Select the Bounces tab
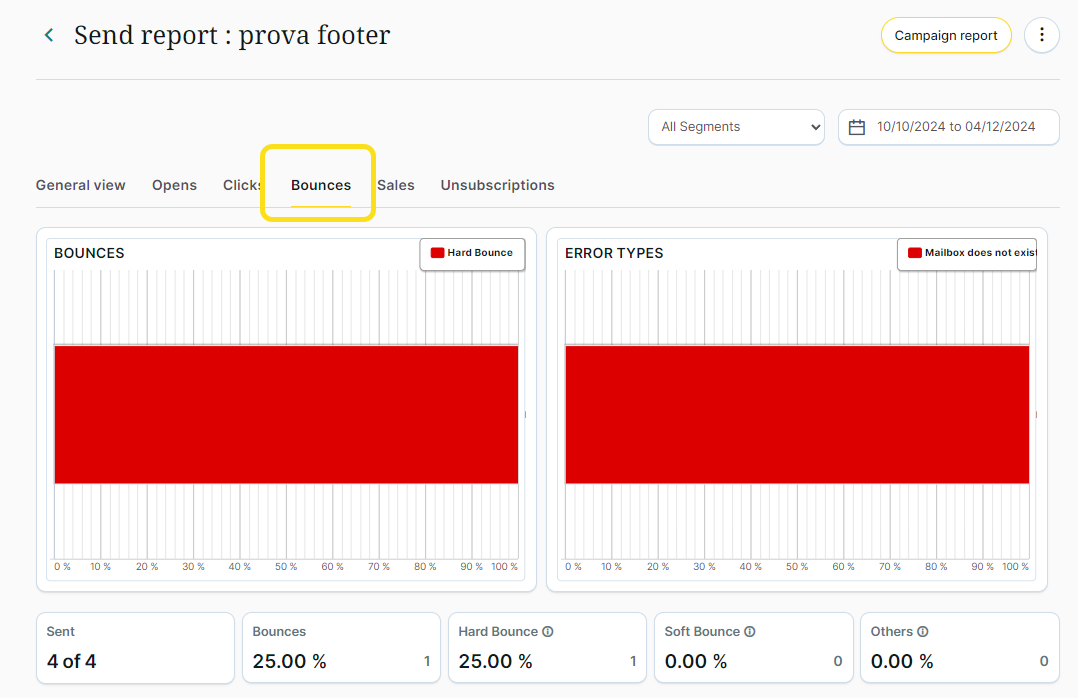The image size is (1078, 698). pos(321,185)
